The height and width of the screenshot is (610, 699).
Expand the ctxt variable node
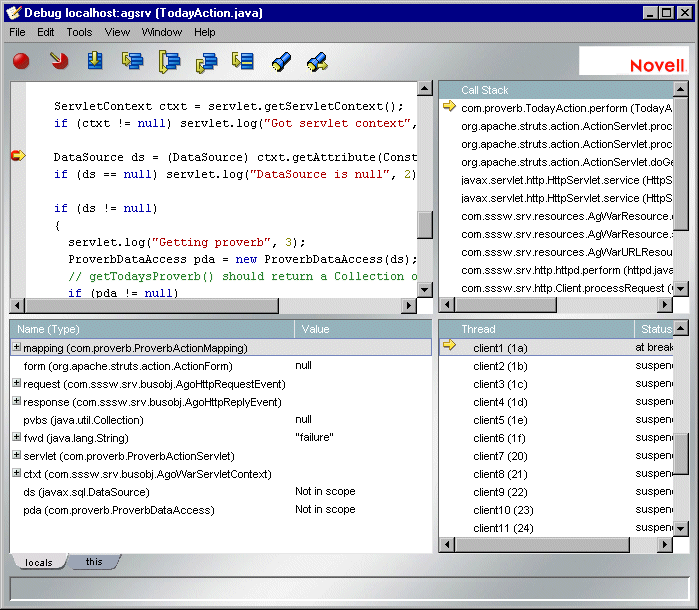(x=17, y=474)
